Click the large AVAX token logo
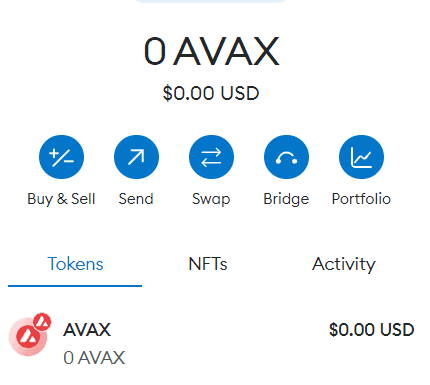Image resolution: width=430 pixels, height=385 pixels. tap(28, 337)
